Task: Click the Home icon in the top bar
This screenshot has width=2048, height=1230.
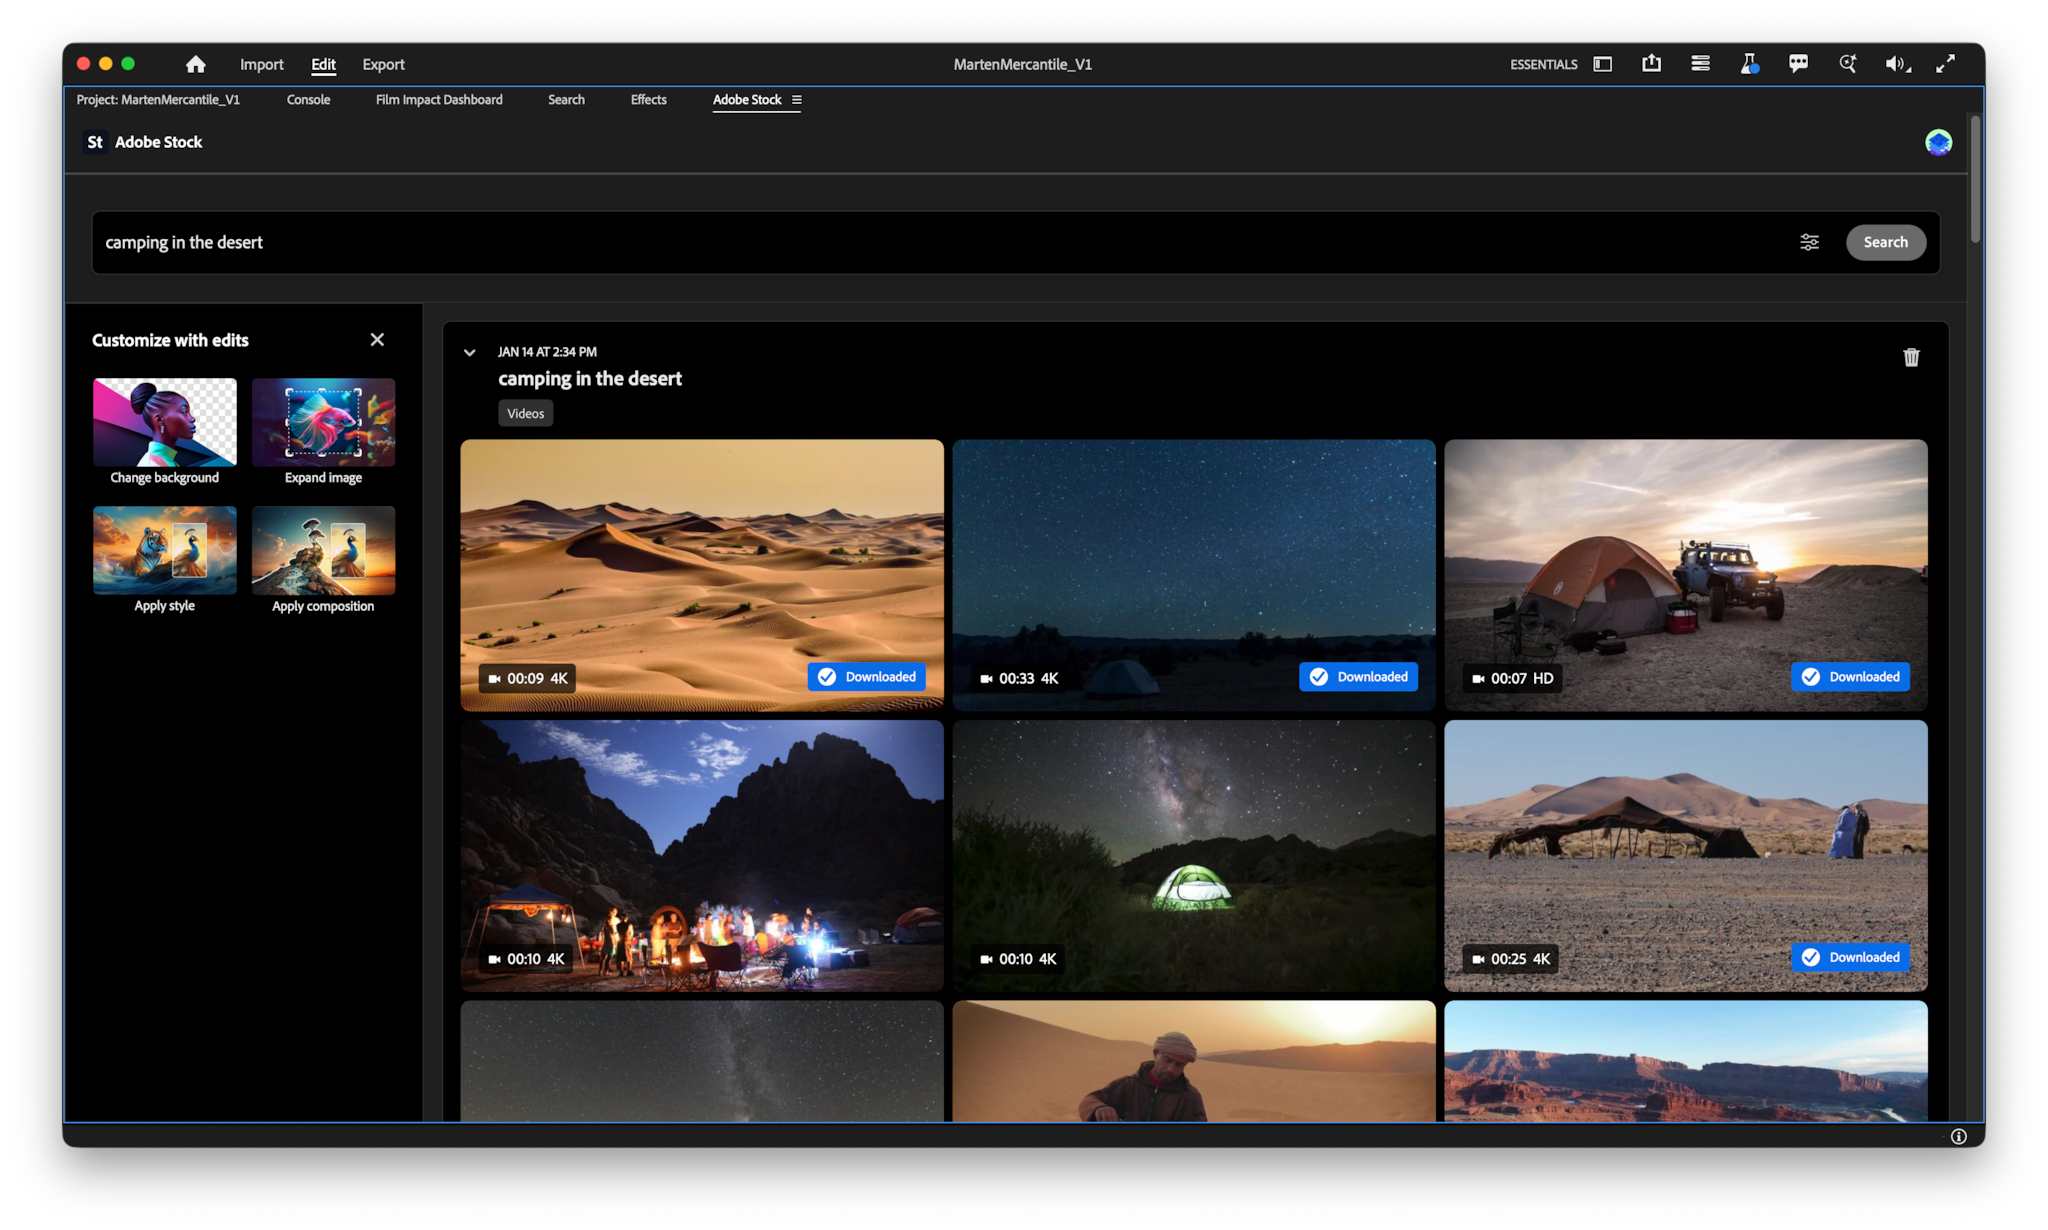Action: point(195,63)
